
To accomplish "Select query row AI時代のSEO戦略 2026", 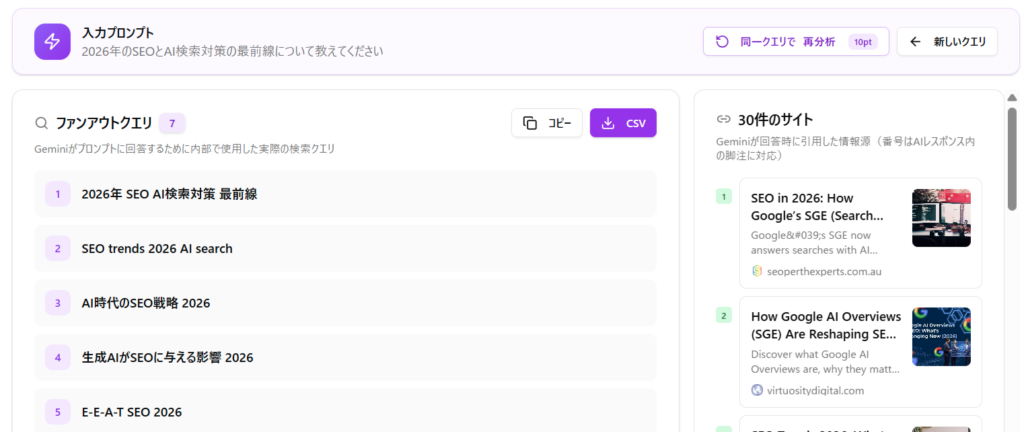I will pos(345,303).
